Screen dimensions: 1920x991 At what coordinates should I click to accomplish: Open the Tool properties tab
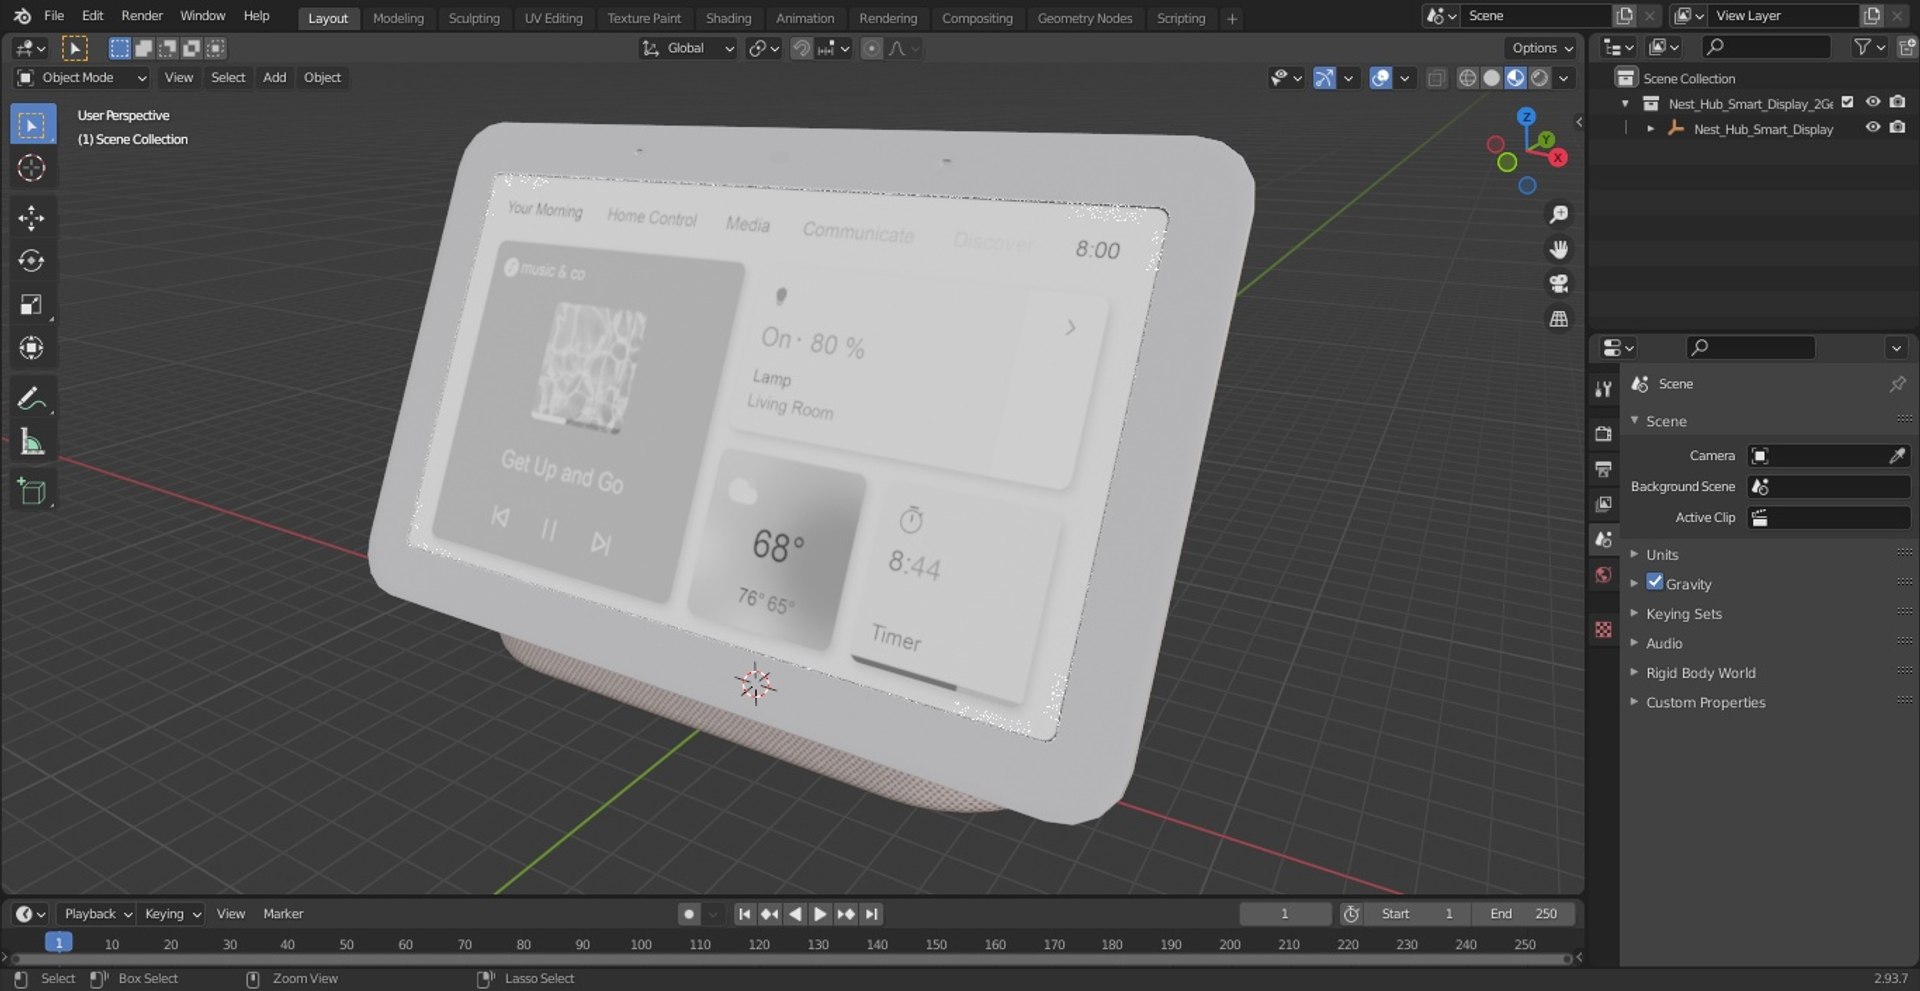pyautogui.click(x=1604, y=389)
